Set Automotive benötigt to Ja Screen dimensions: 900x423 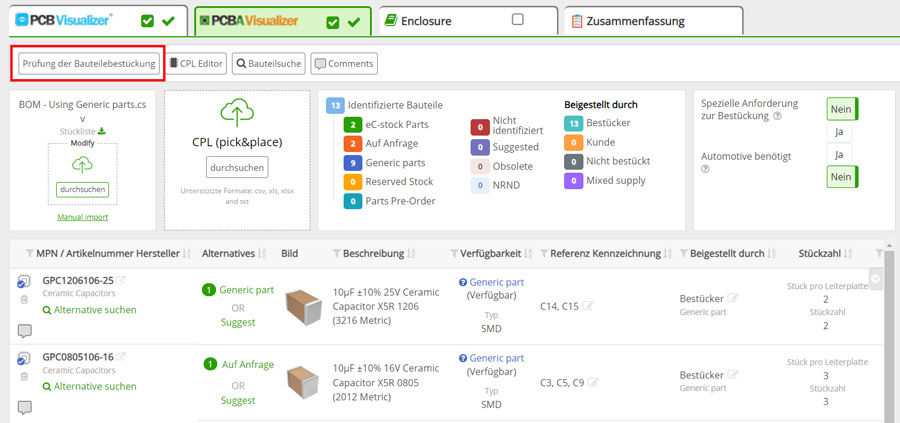[839, 154]
